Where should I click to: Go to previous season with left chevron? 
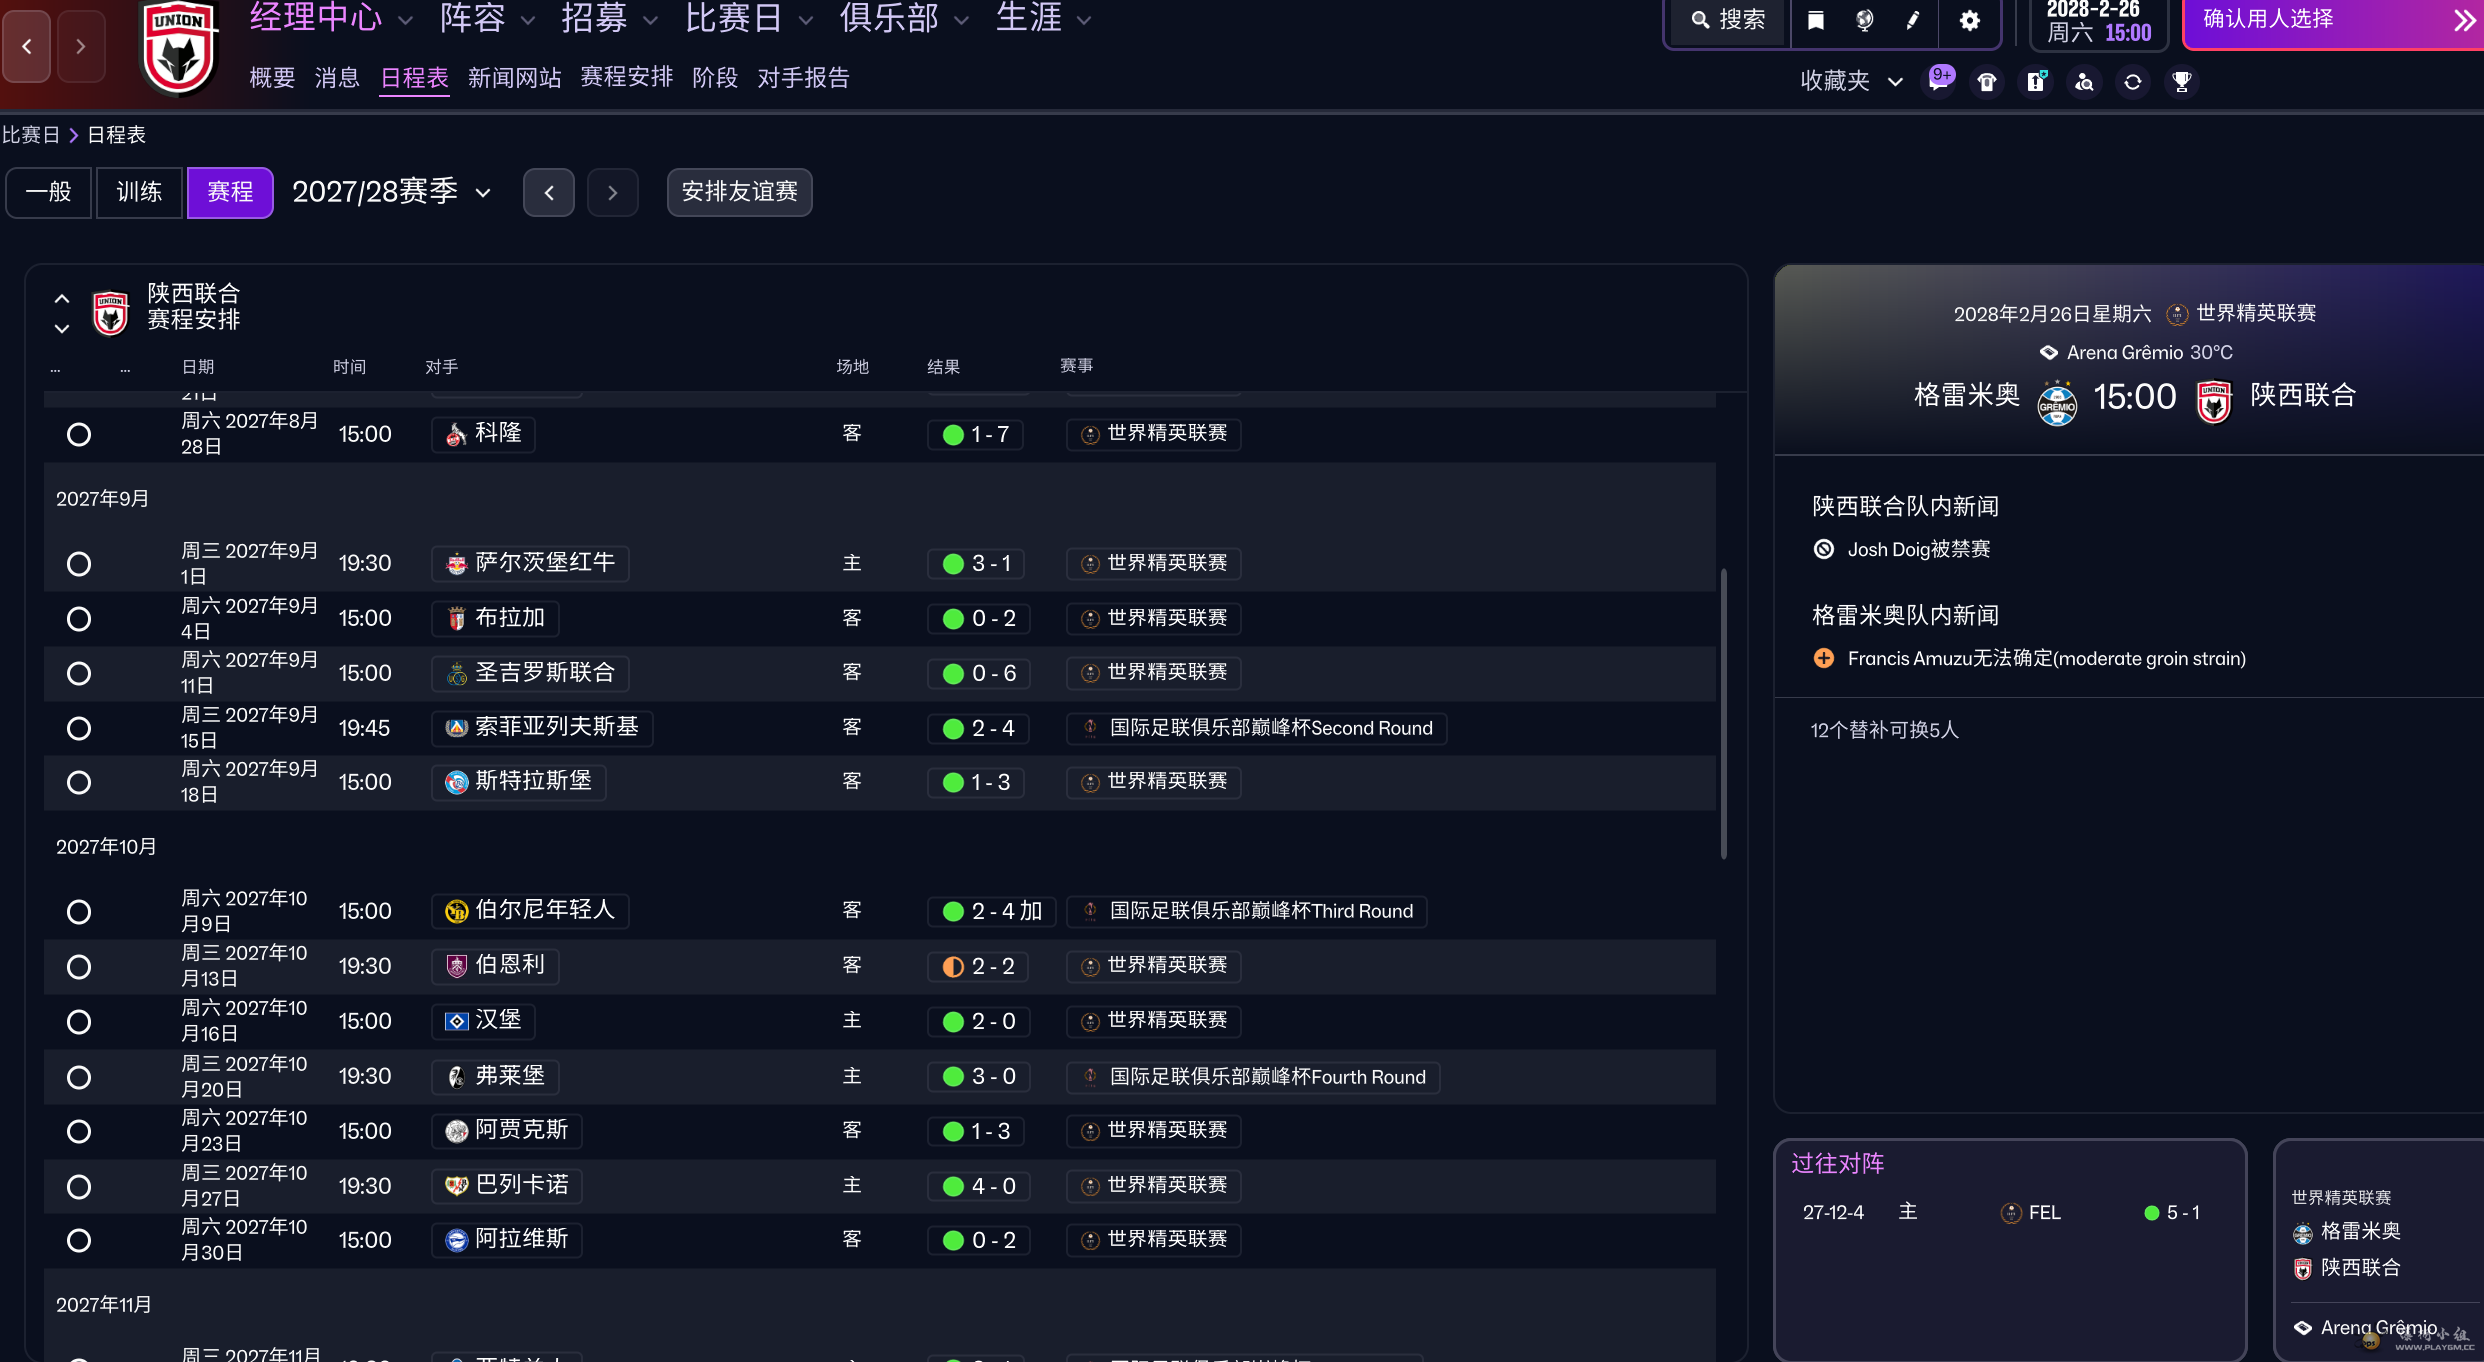pos(549,193)
